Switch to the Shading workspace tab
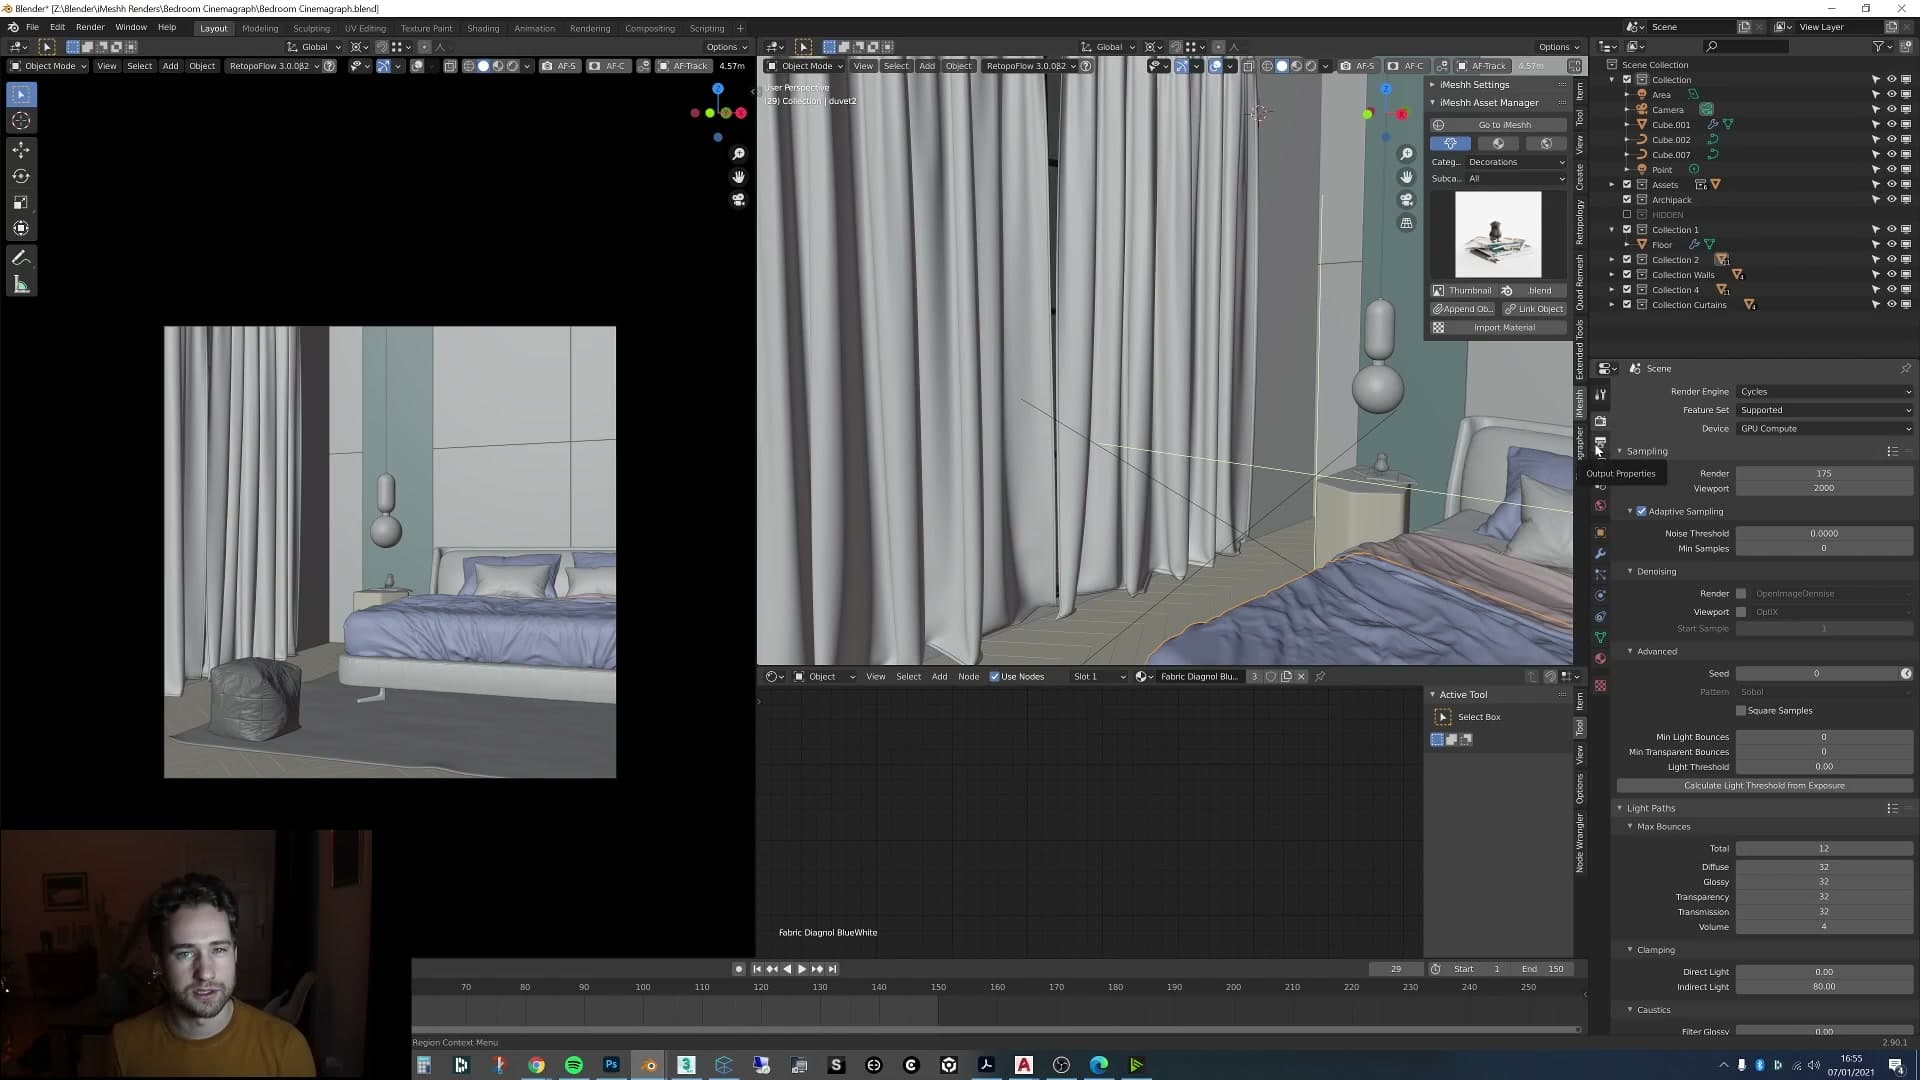Image resolution: width=1920 pixels, height=1080 pixels. click(483, 28)
